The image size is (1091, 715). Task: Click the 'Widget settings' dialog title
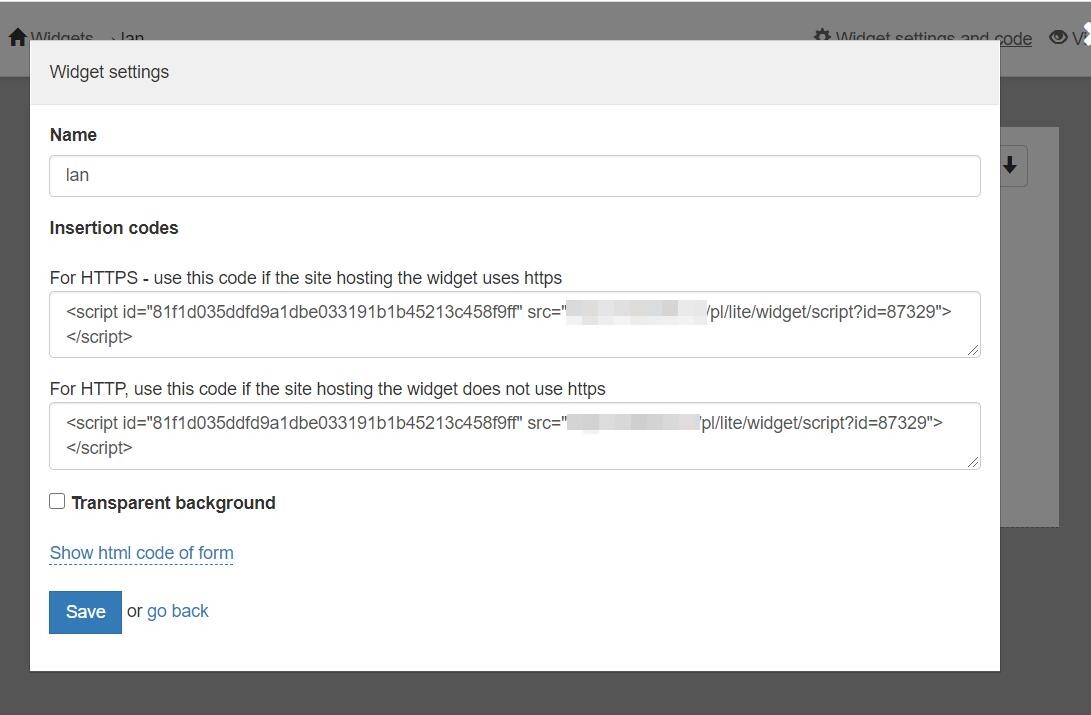[x=109, y=72]
